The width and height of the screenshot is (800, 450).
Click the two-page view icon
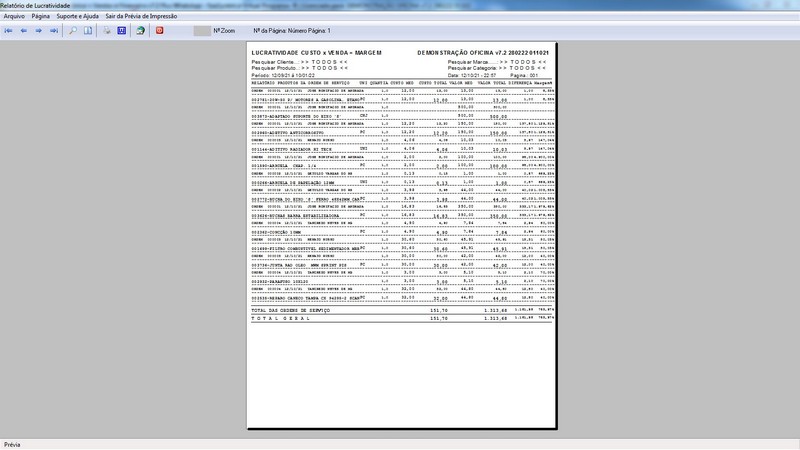click(x=88, y=31)
